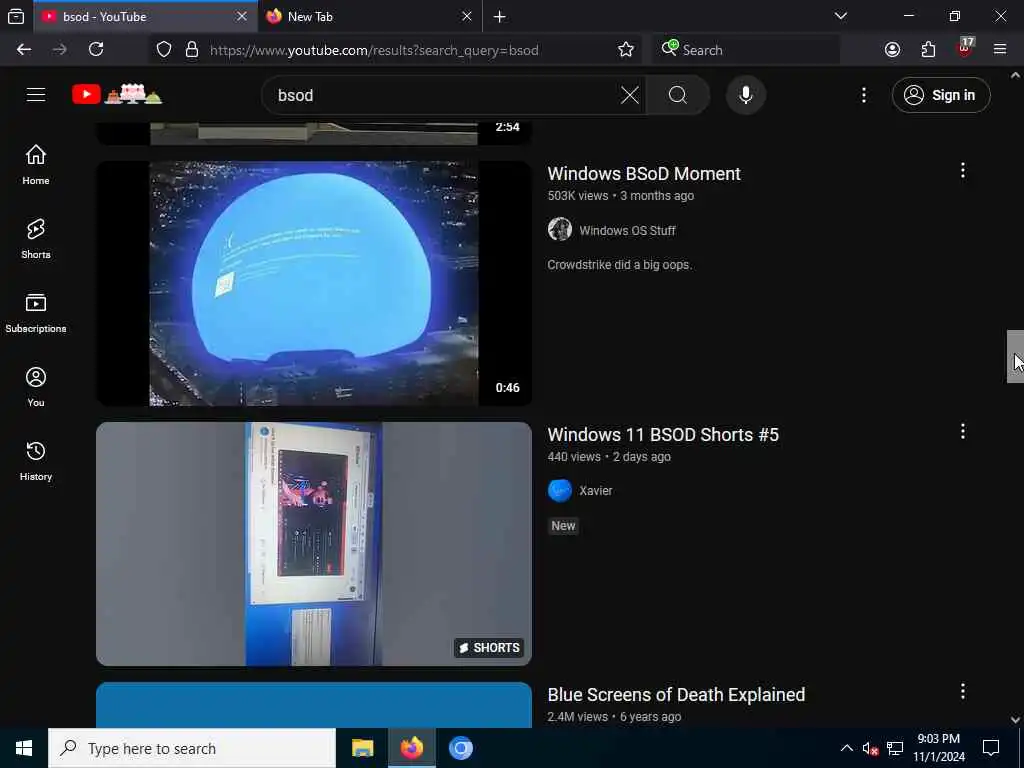
Task: Open File Explorer from the taskbar
Action: pyautogui.click(x=362, y=748)
